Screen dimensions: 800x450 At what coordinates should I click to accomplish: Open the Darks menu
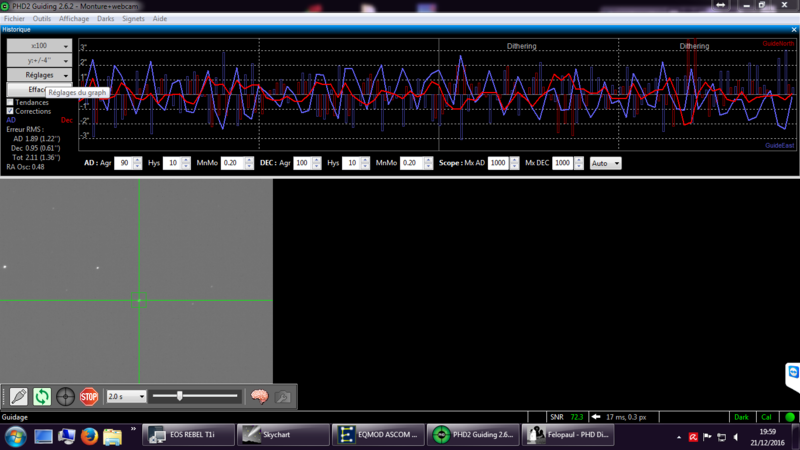click(106, 18)
